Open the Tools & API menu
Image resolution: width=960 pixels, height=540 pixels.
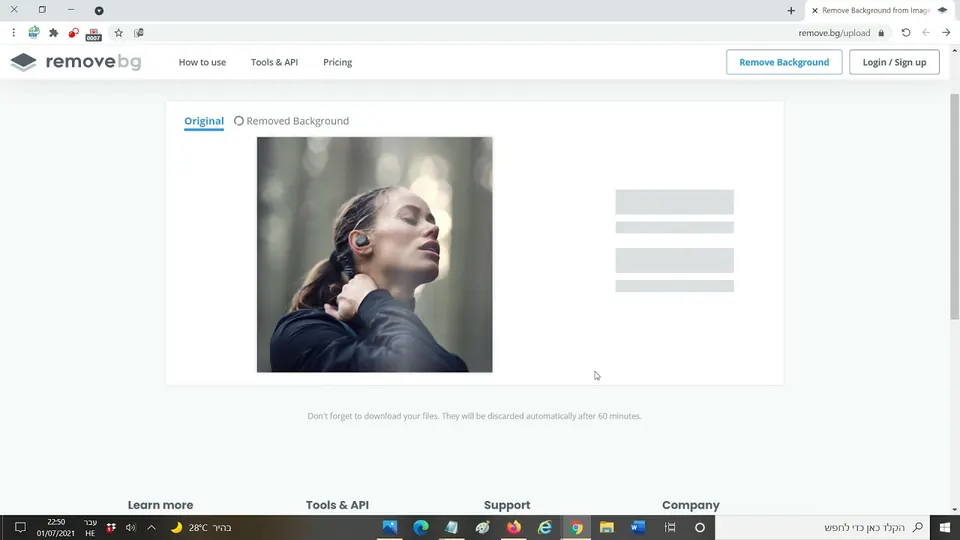pyautogui.click(x=274, y=62)
